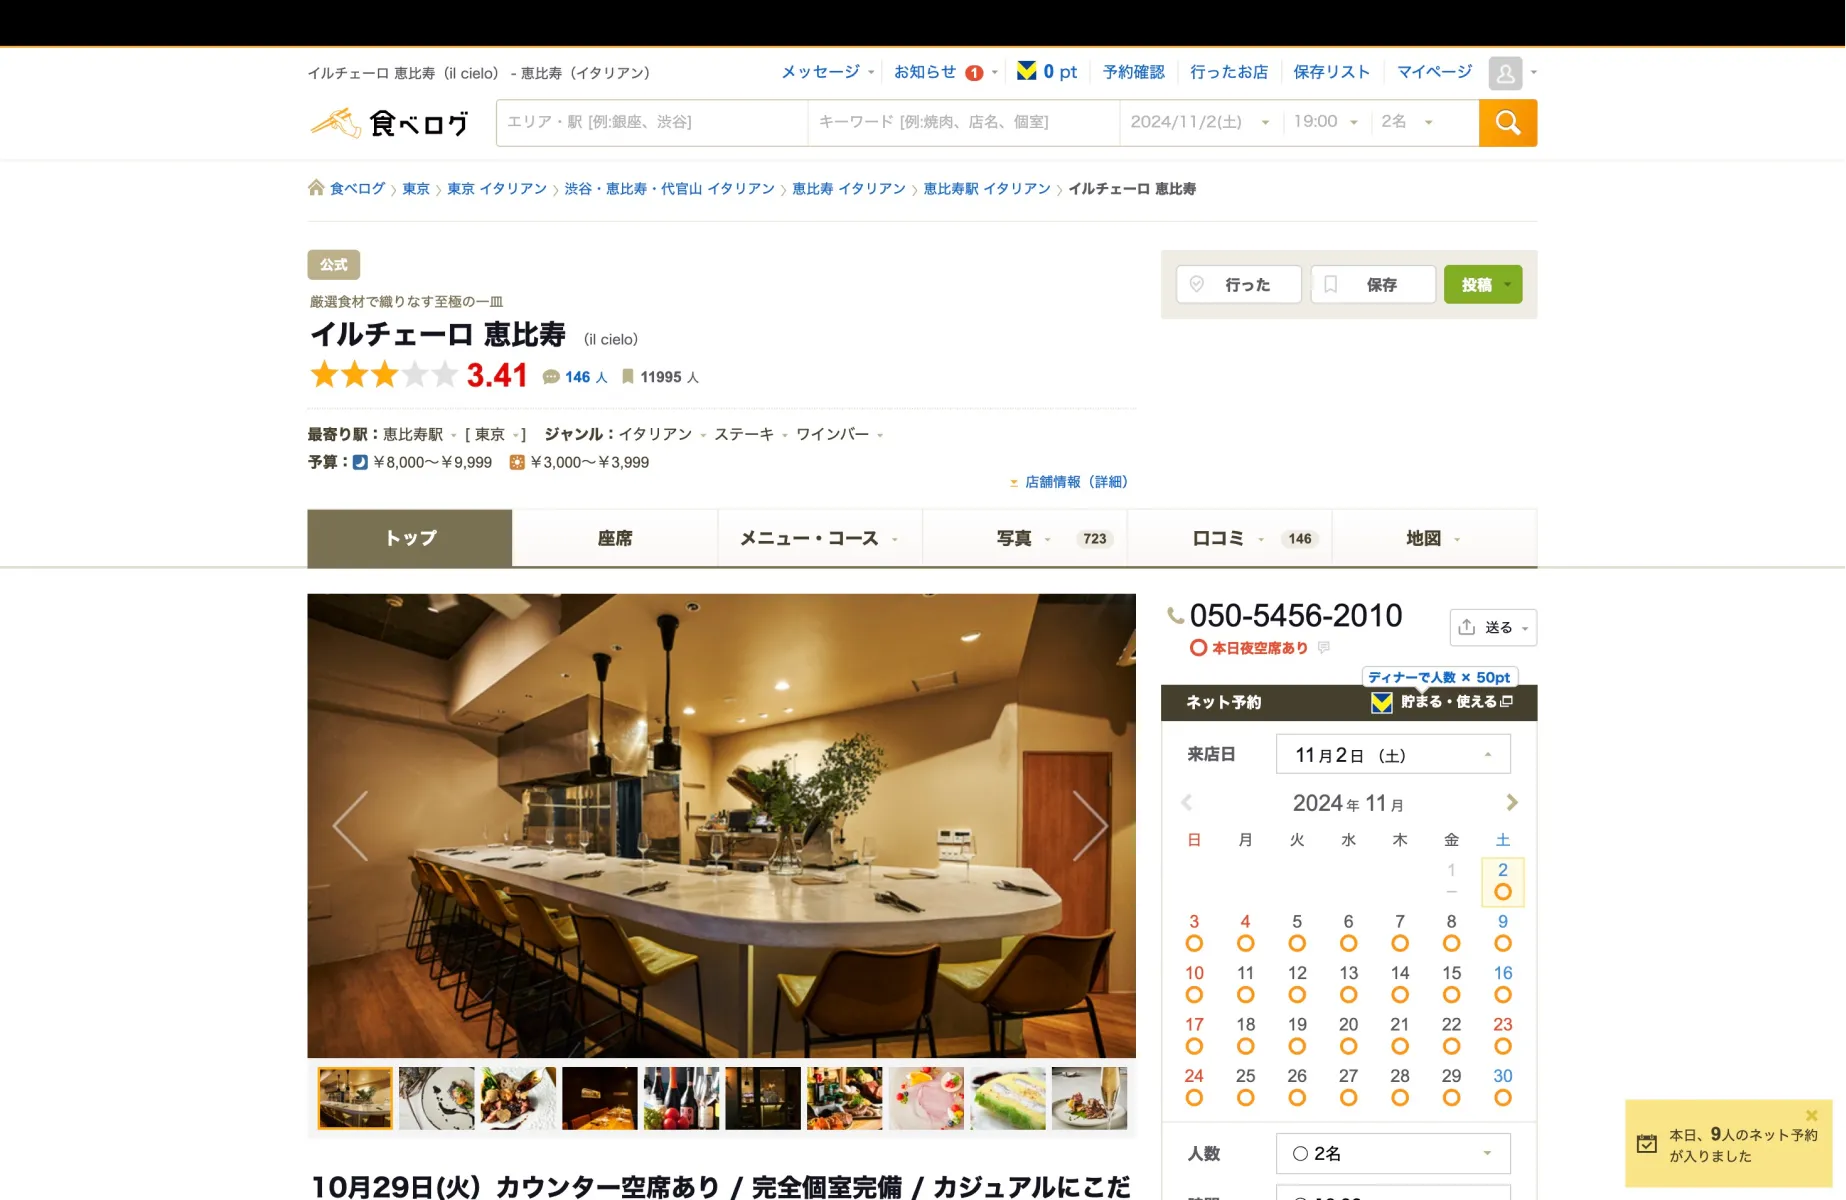
Task: Switch to the 座席 tab
Action: point(614,539)
